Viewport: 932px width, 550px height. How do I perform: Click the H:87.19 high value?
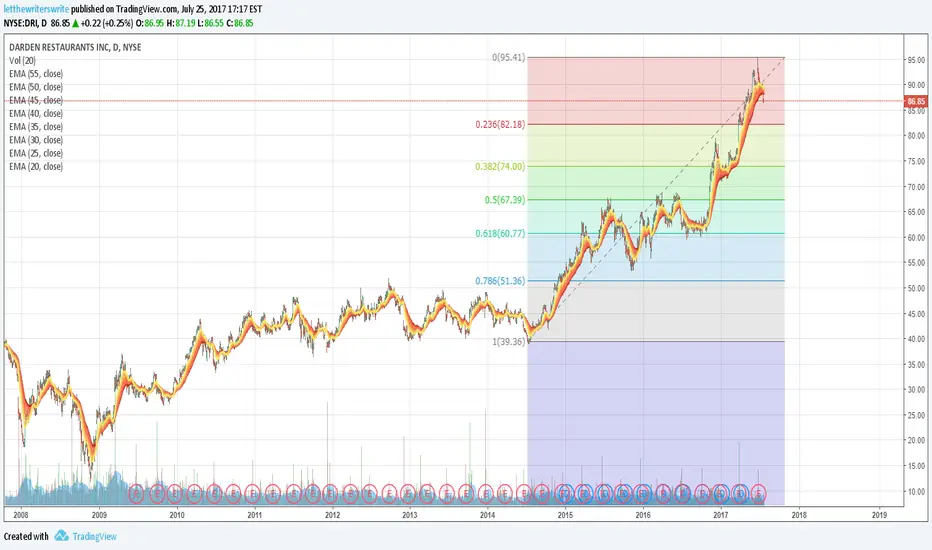pyautogui.click(x=181, y=23)
